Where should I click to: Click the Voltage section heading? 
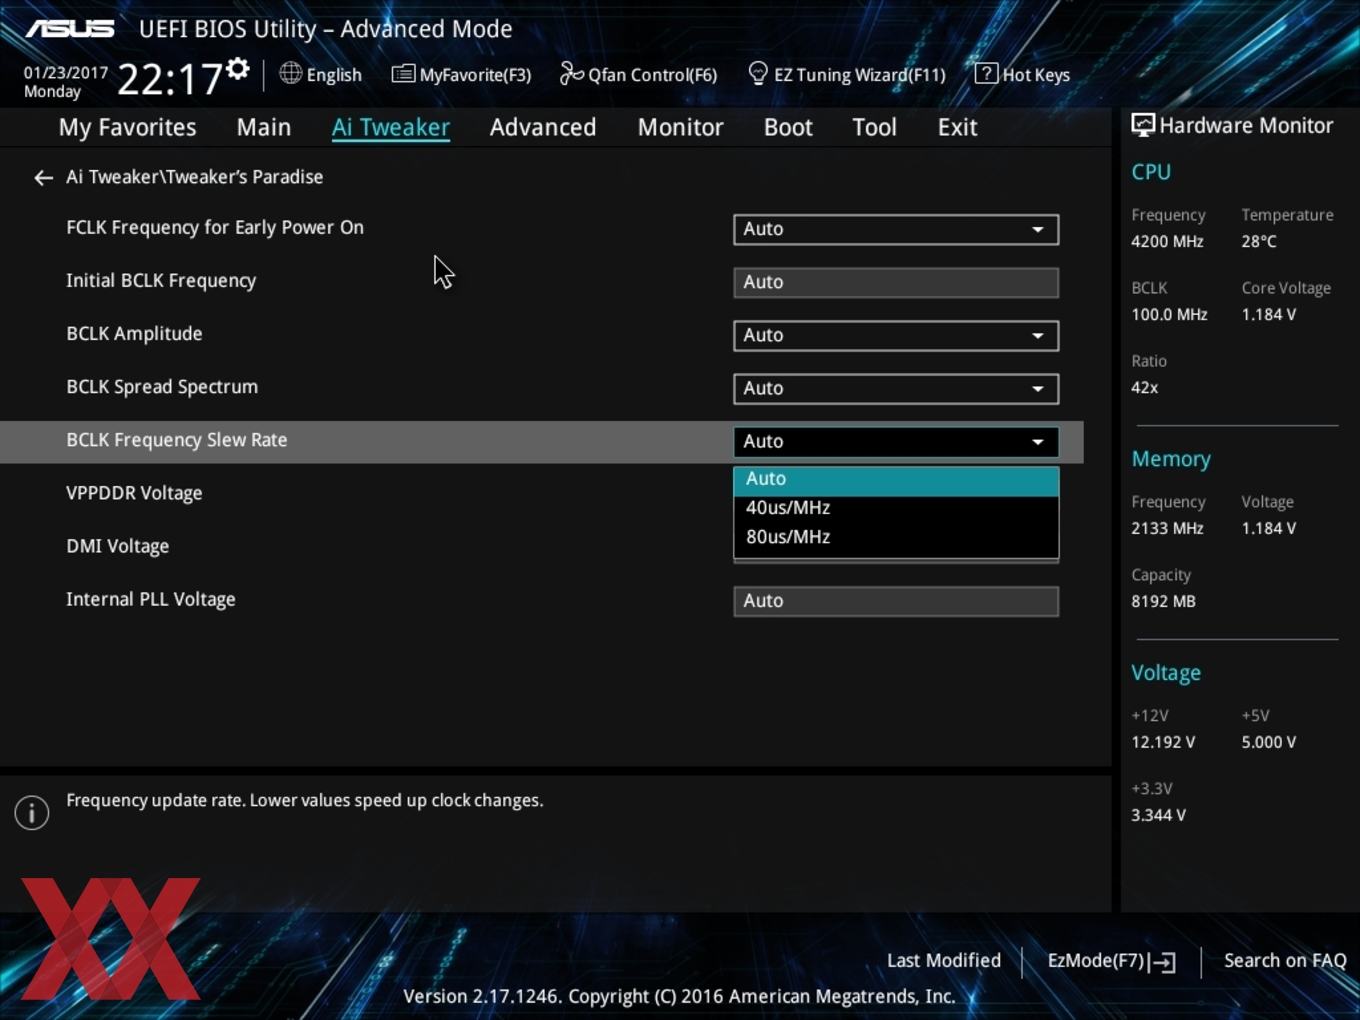pyautogui.click(x=1166, y=673)
